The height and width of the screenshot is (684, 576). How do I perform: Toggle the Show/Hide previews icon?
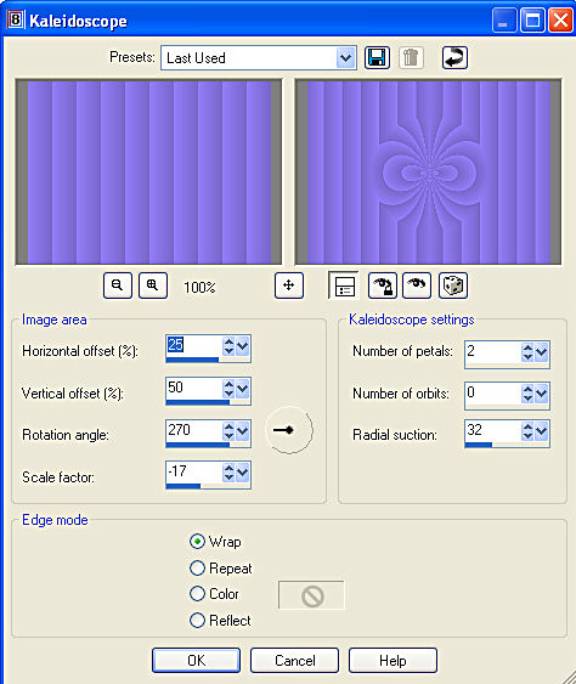coord(343,286)
